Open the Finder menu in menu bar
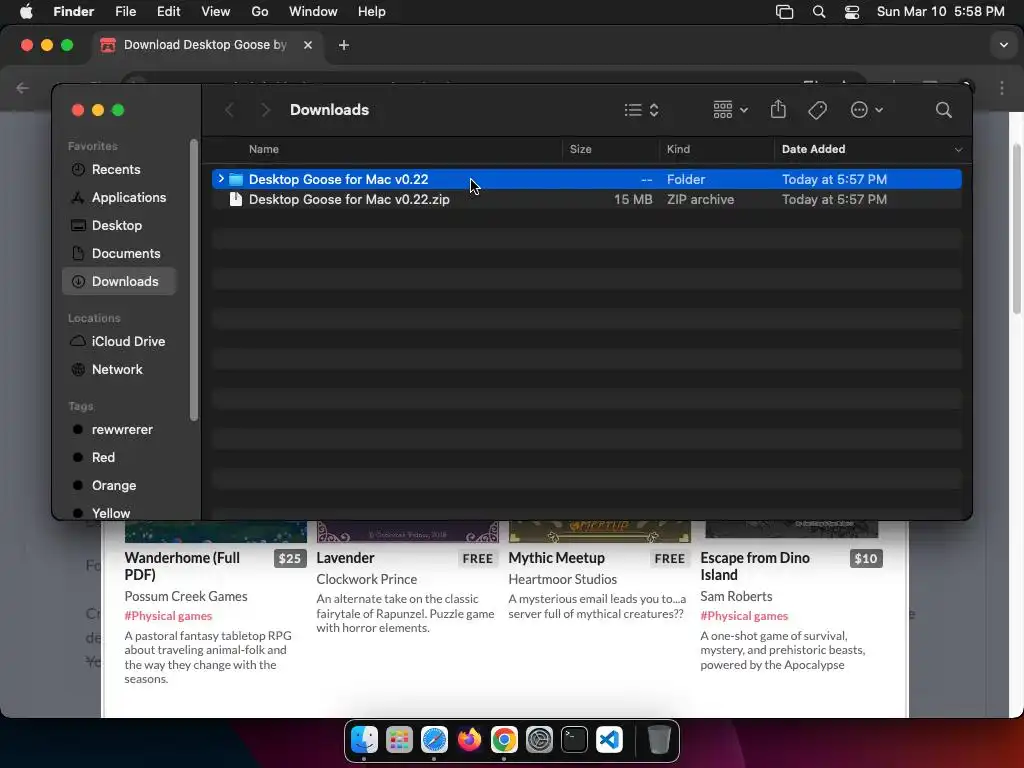 pos(73,12)
